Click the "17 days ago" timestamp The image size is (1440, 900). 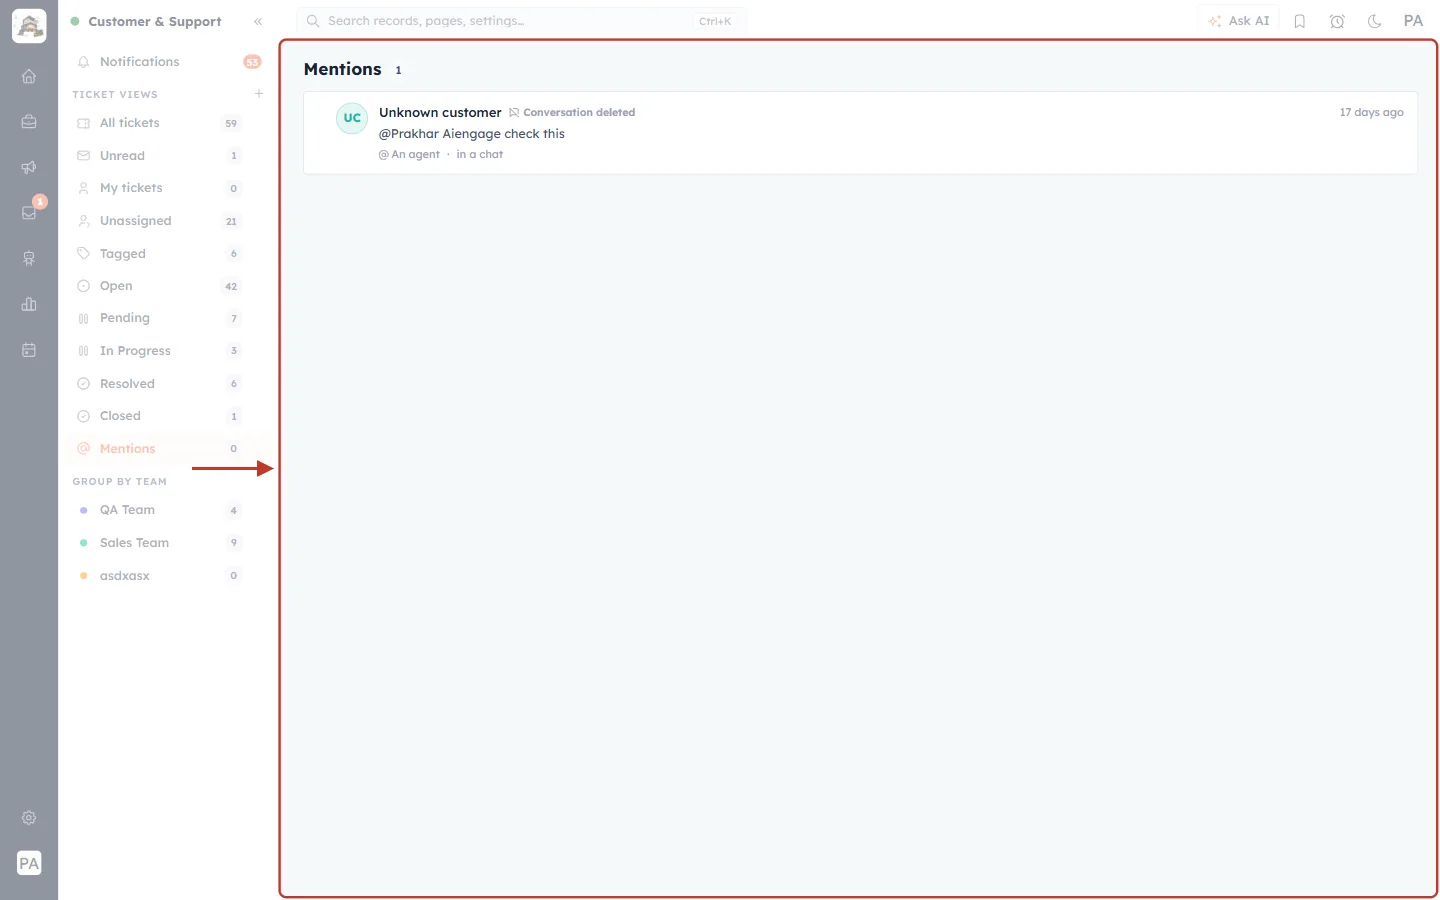(x=1371, y=112)
